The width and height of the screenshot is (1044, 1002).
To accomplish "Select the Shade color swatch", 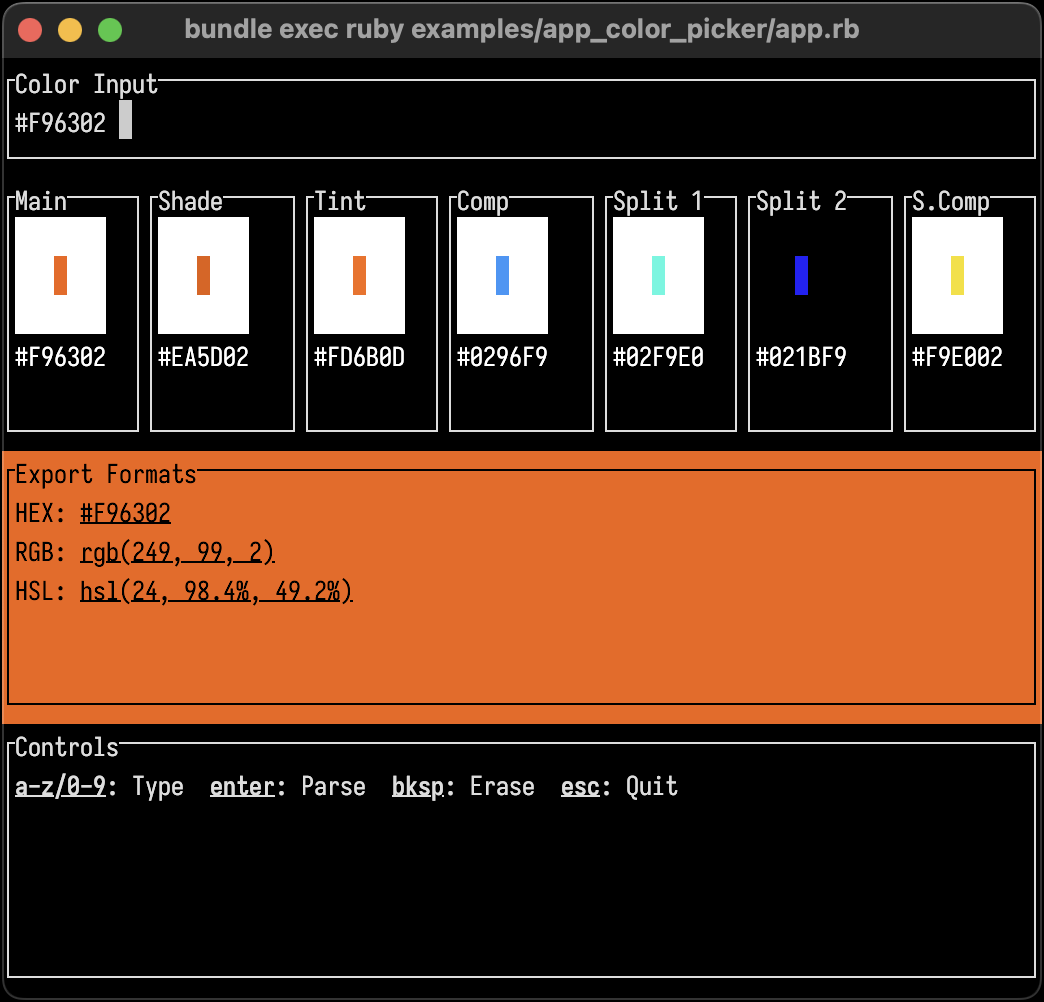I will coord(203,275).
